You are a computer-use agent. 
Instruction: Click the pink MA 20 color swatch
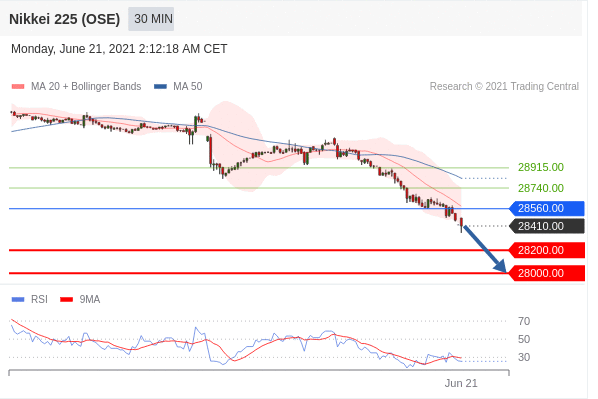(x=18, y=87)
